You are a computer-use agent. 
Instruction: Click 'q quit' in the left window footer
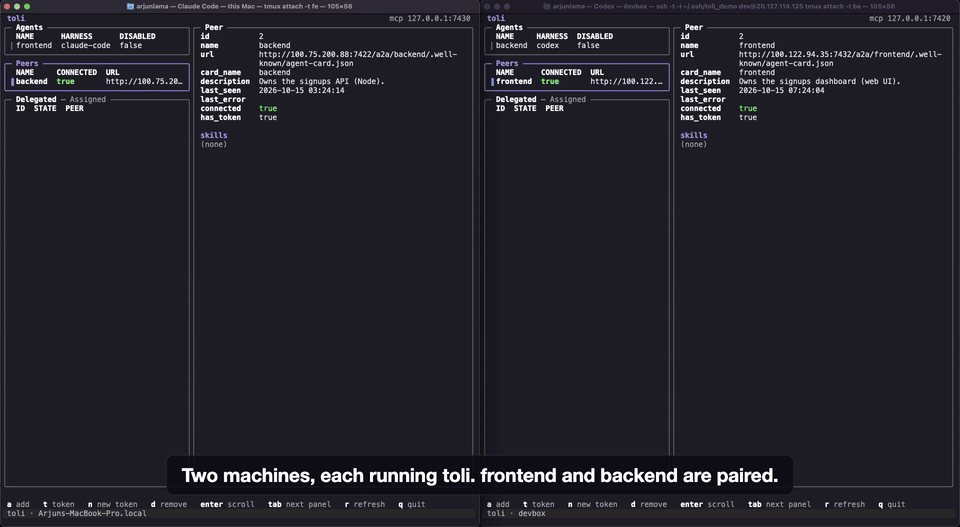pyautogui.click(x=411, y=504)
